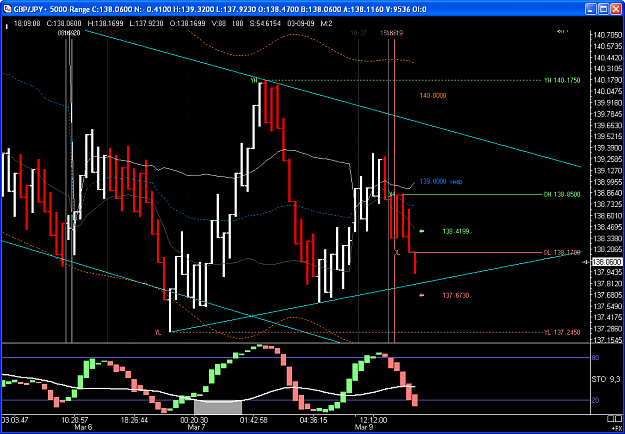Click the gray 10:37 vertical time marker label
625x434 pixels.
click(358, 33)
